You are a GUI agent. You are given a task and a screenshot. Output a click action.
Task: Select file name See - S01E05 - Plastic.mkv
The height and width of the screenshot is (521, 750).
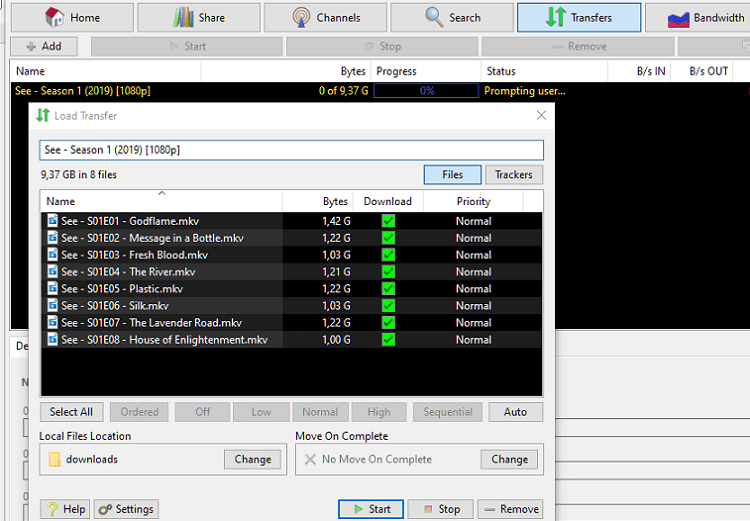(x=122, y=289)
